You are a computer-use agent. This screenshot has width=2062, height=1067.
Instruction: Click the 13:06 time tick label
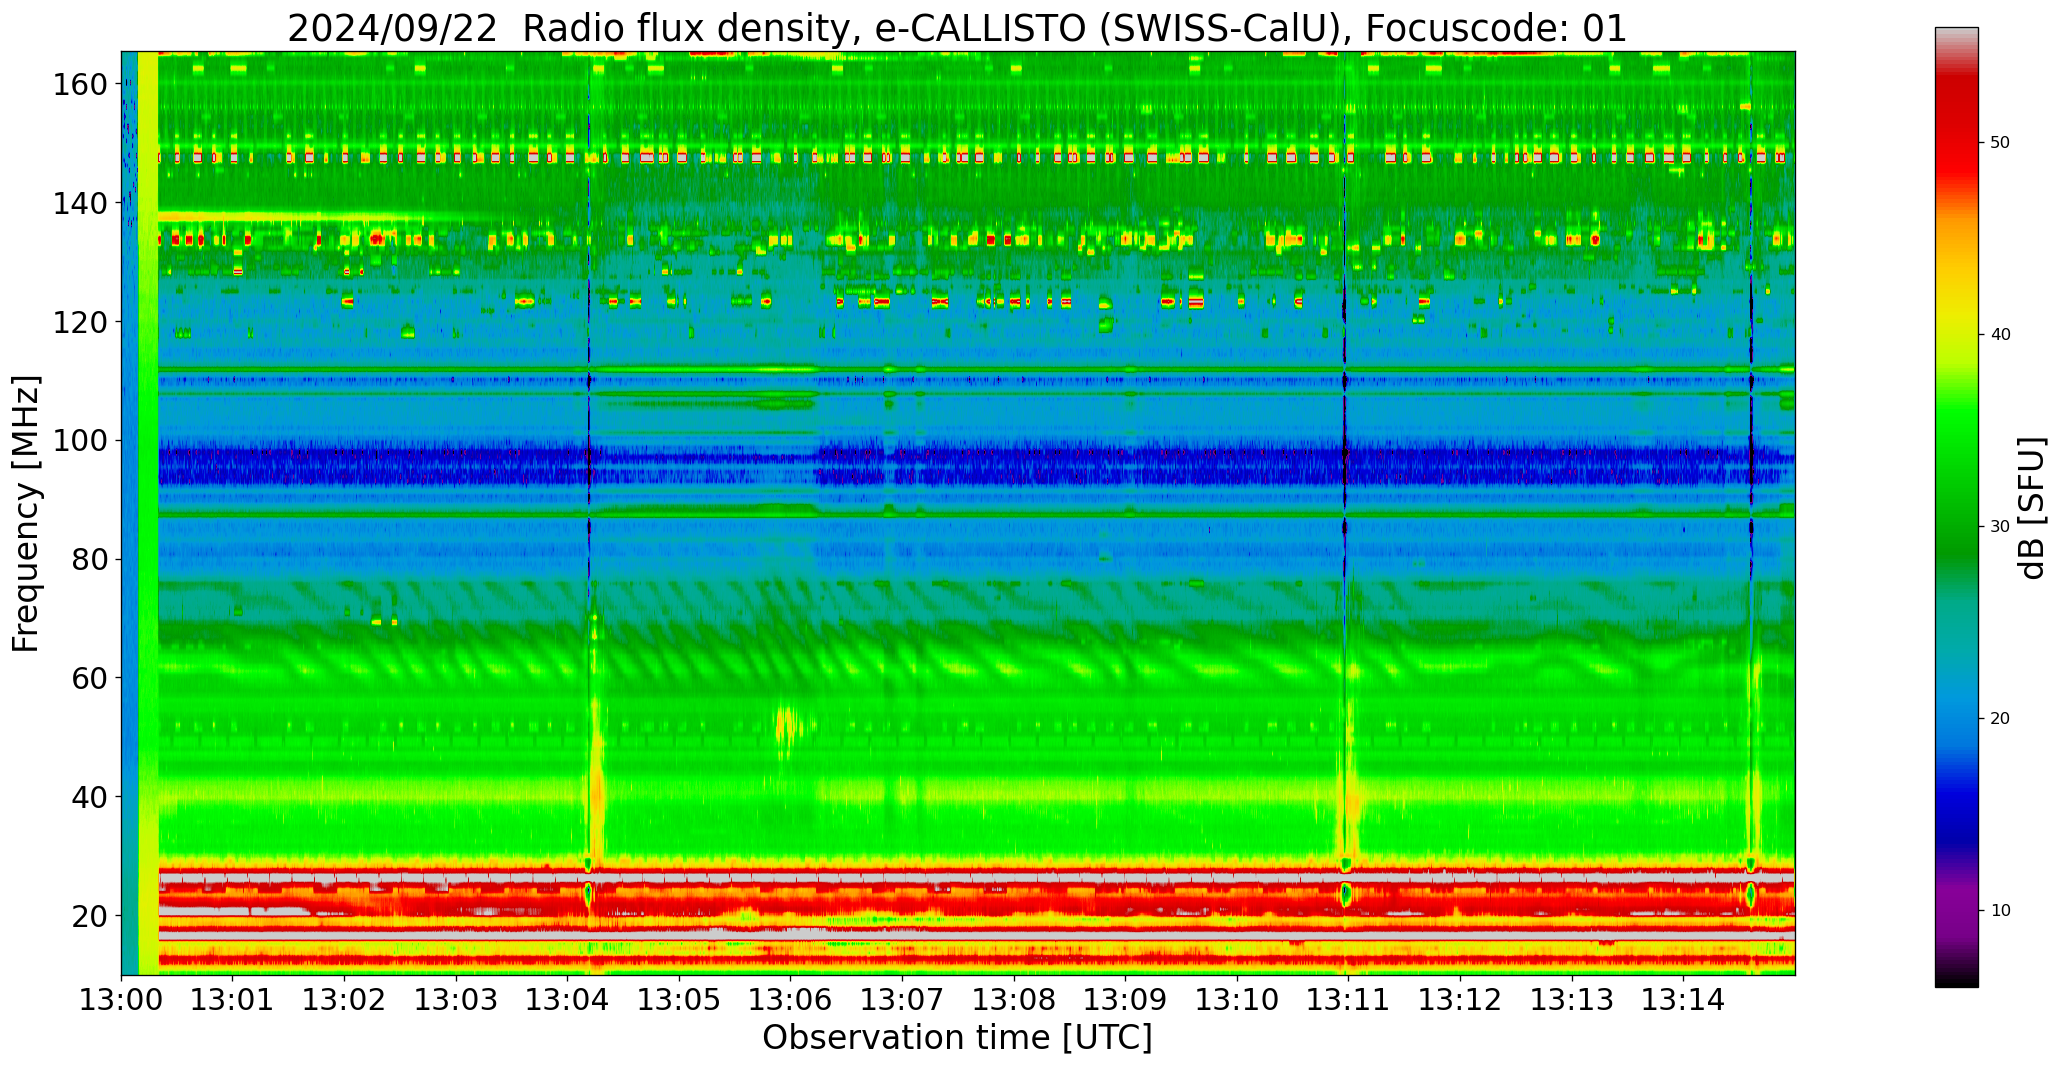[791, 999]
